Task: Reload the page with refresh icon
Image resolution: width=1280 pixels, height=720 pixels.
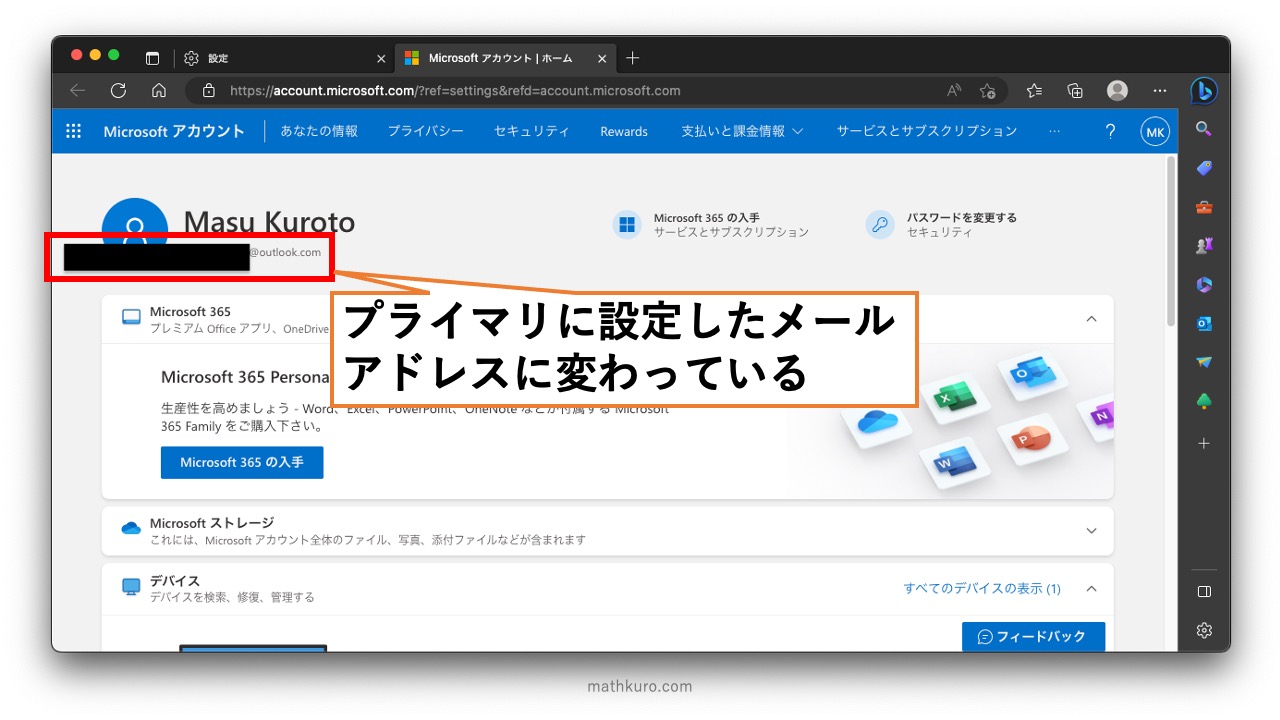Action: click(x=118, y=90)
